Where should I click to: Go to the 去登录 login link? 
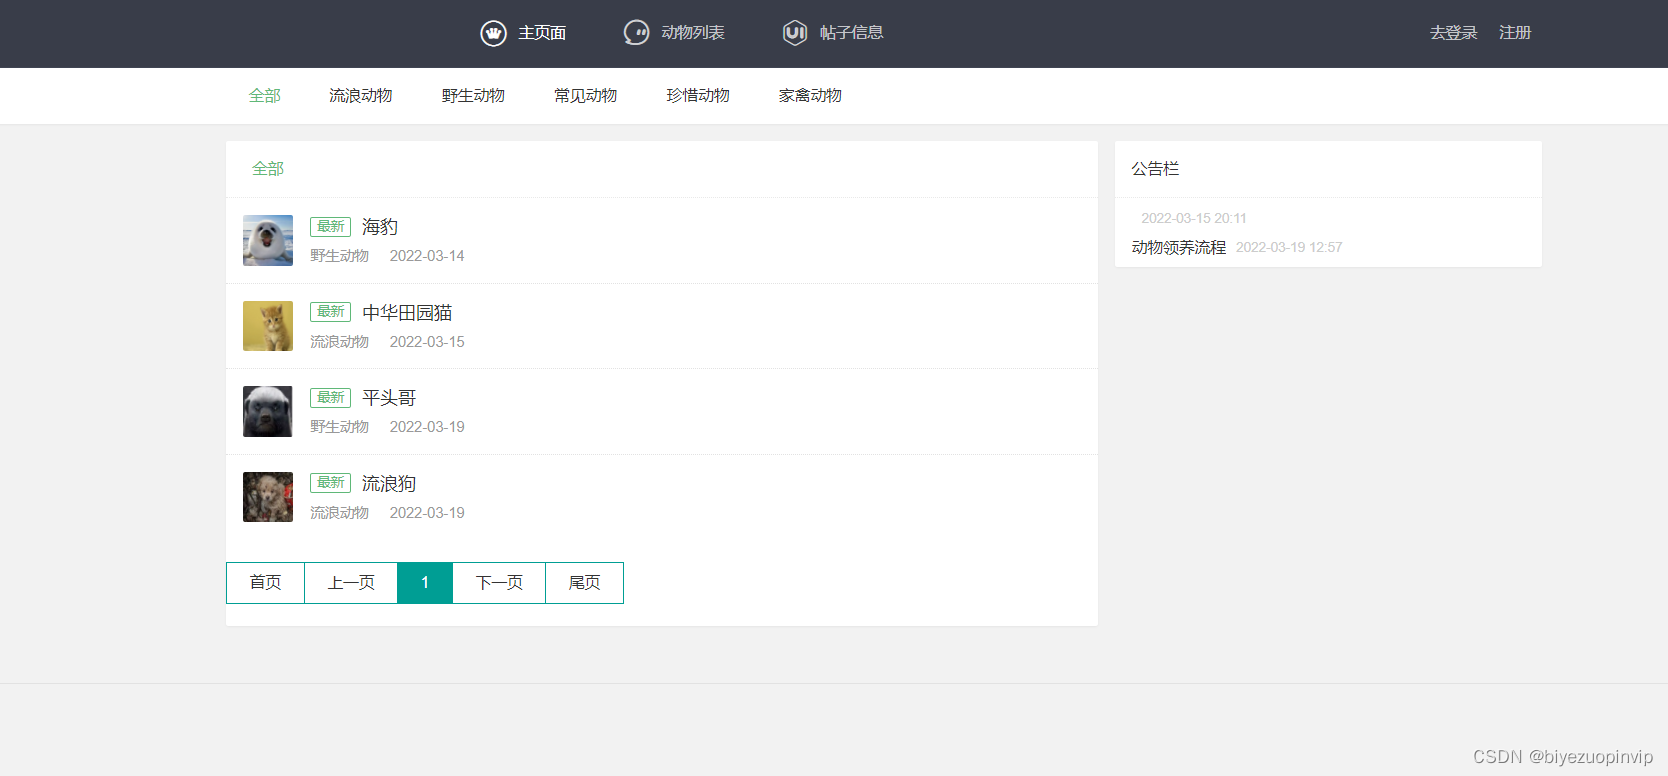pyautogui.click(x=1454, y=33)
